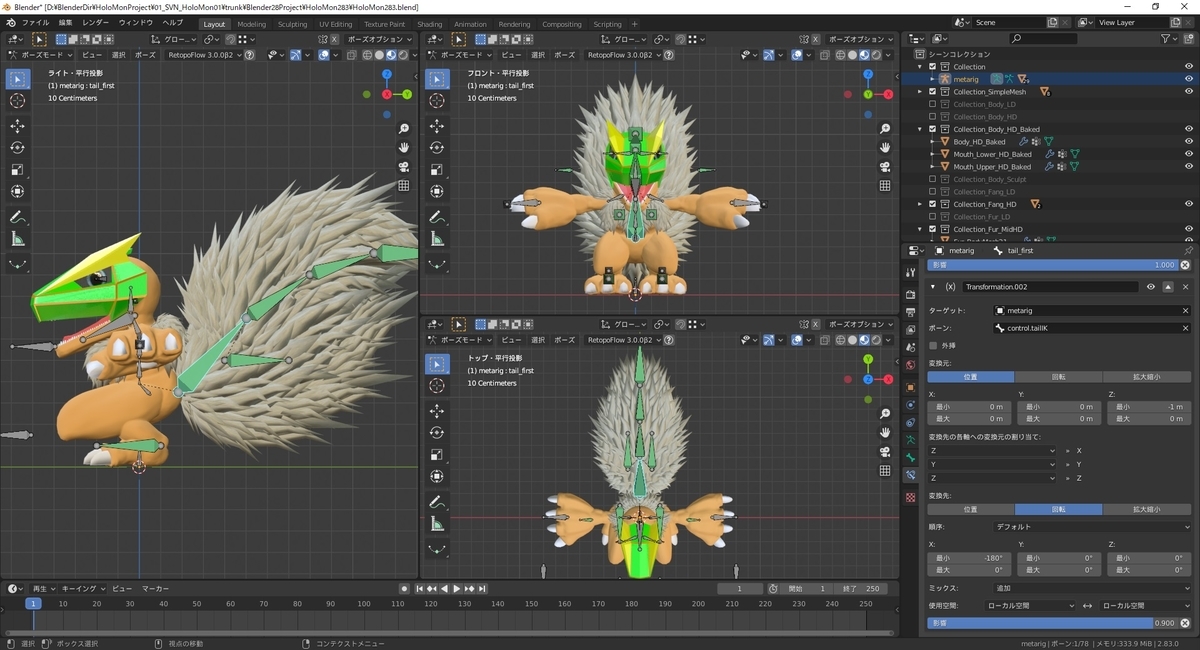Viewport: 1200px width, 650px height.
Task: Switch ortho/perspective grid icon in left viewport
Action: point(404,186)
